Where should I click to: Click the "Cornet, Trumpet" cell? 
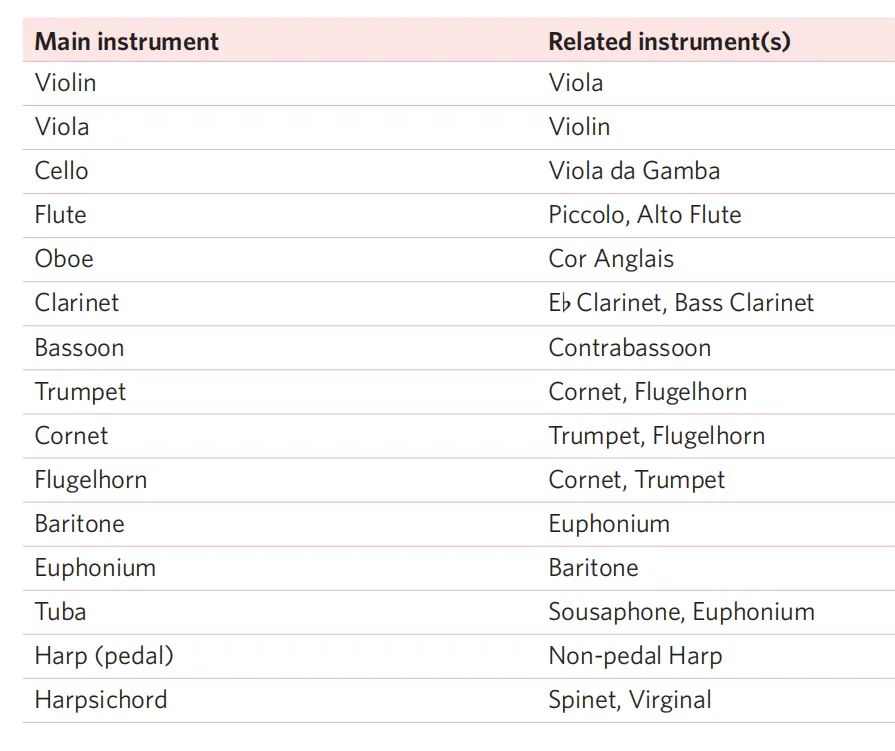(637, 480)
